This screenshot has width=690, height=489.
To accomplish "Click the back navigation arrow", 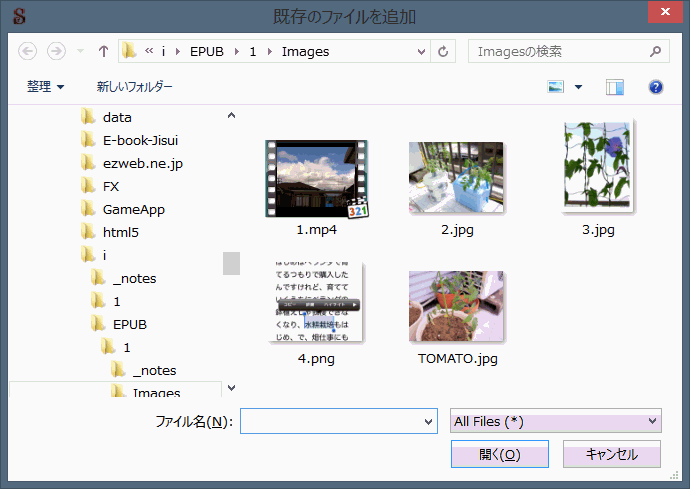I will (28, 51).
